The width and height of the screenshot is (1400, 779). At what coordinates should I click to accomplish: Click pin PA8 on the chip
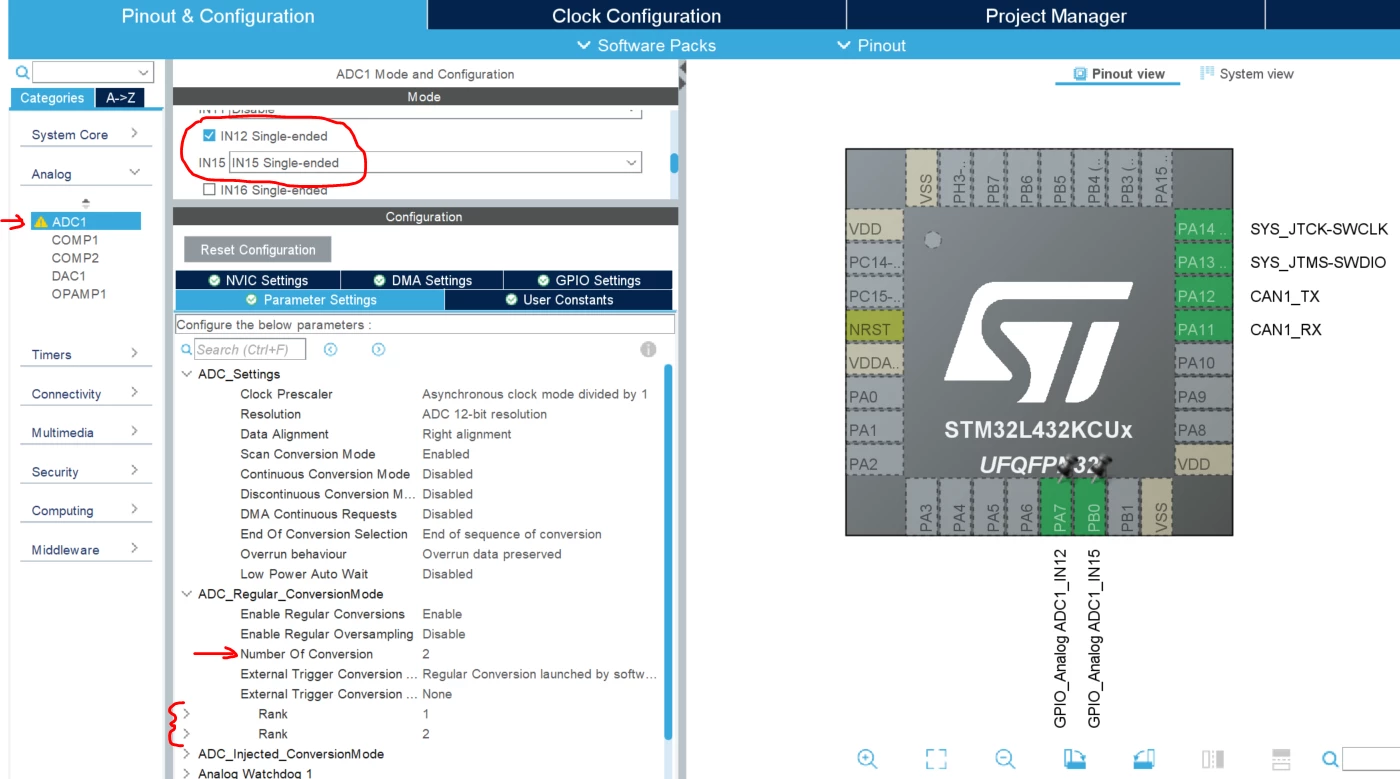coord(1203,431)
